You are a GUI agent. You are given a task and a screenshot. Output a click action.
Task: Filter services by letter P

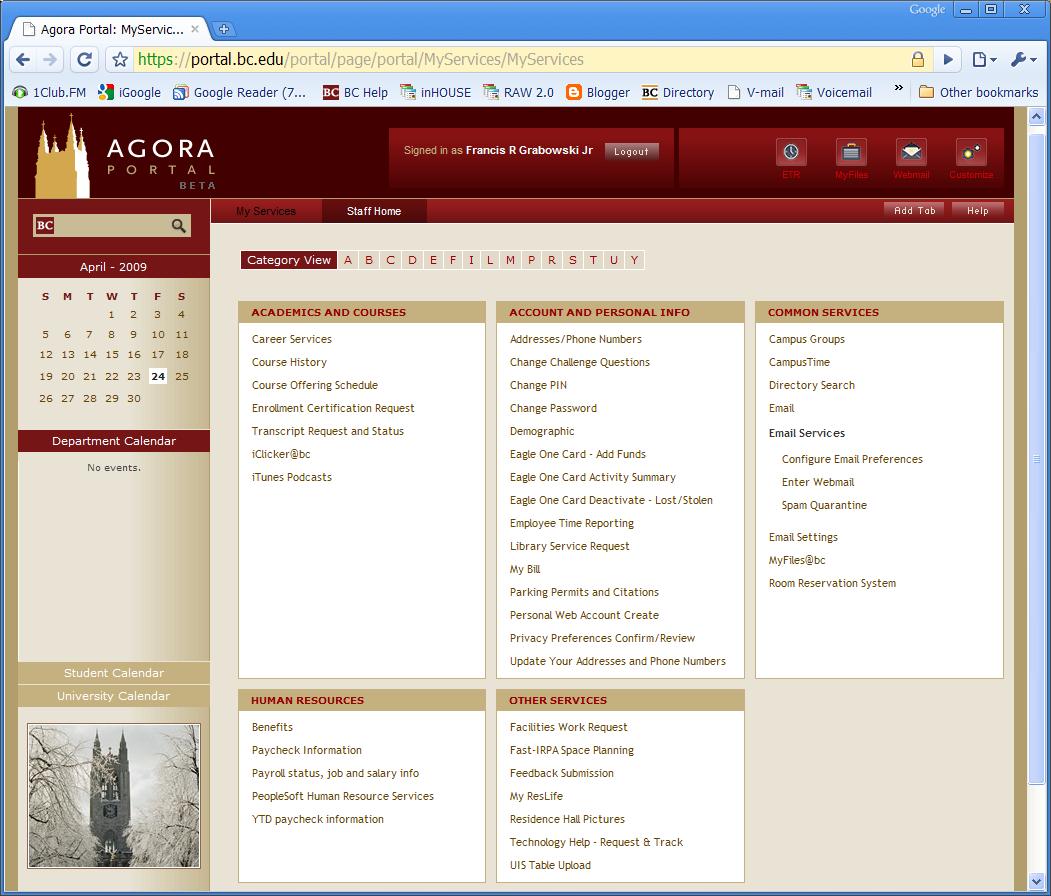pos(532,260)
